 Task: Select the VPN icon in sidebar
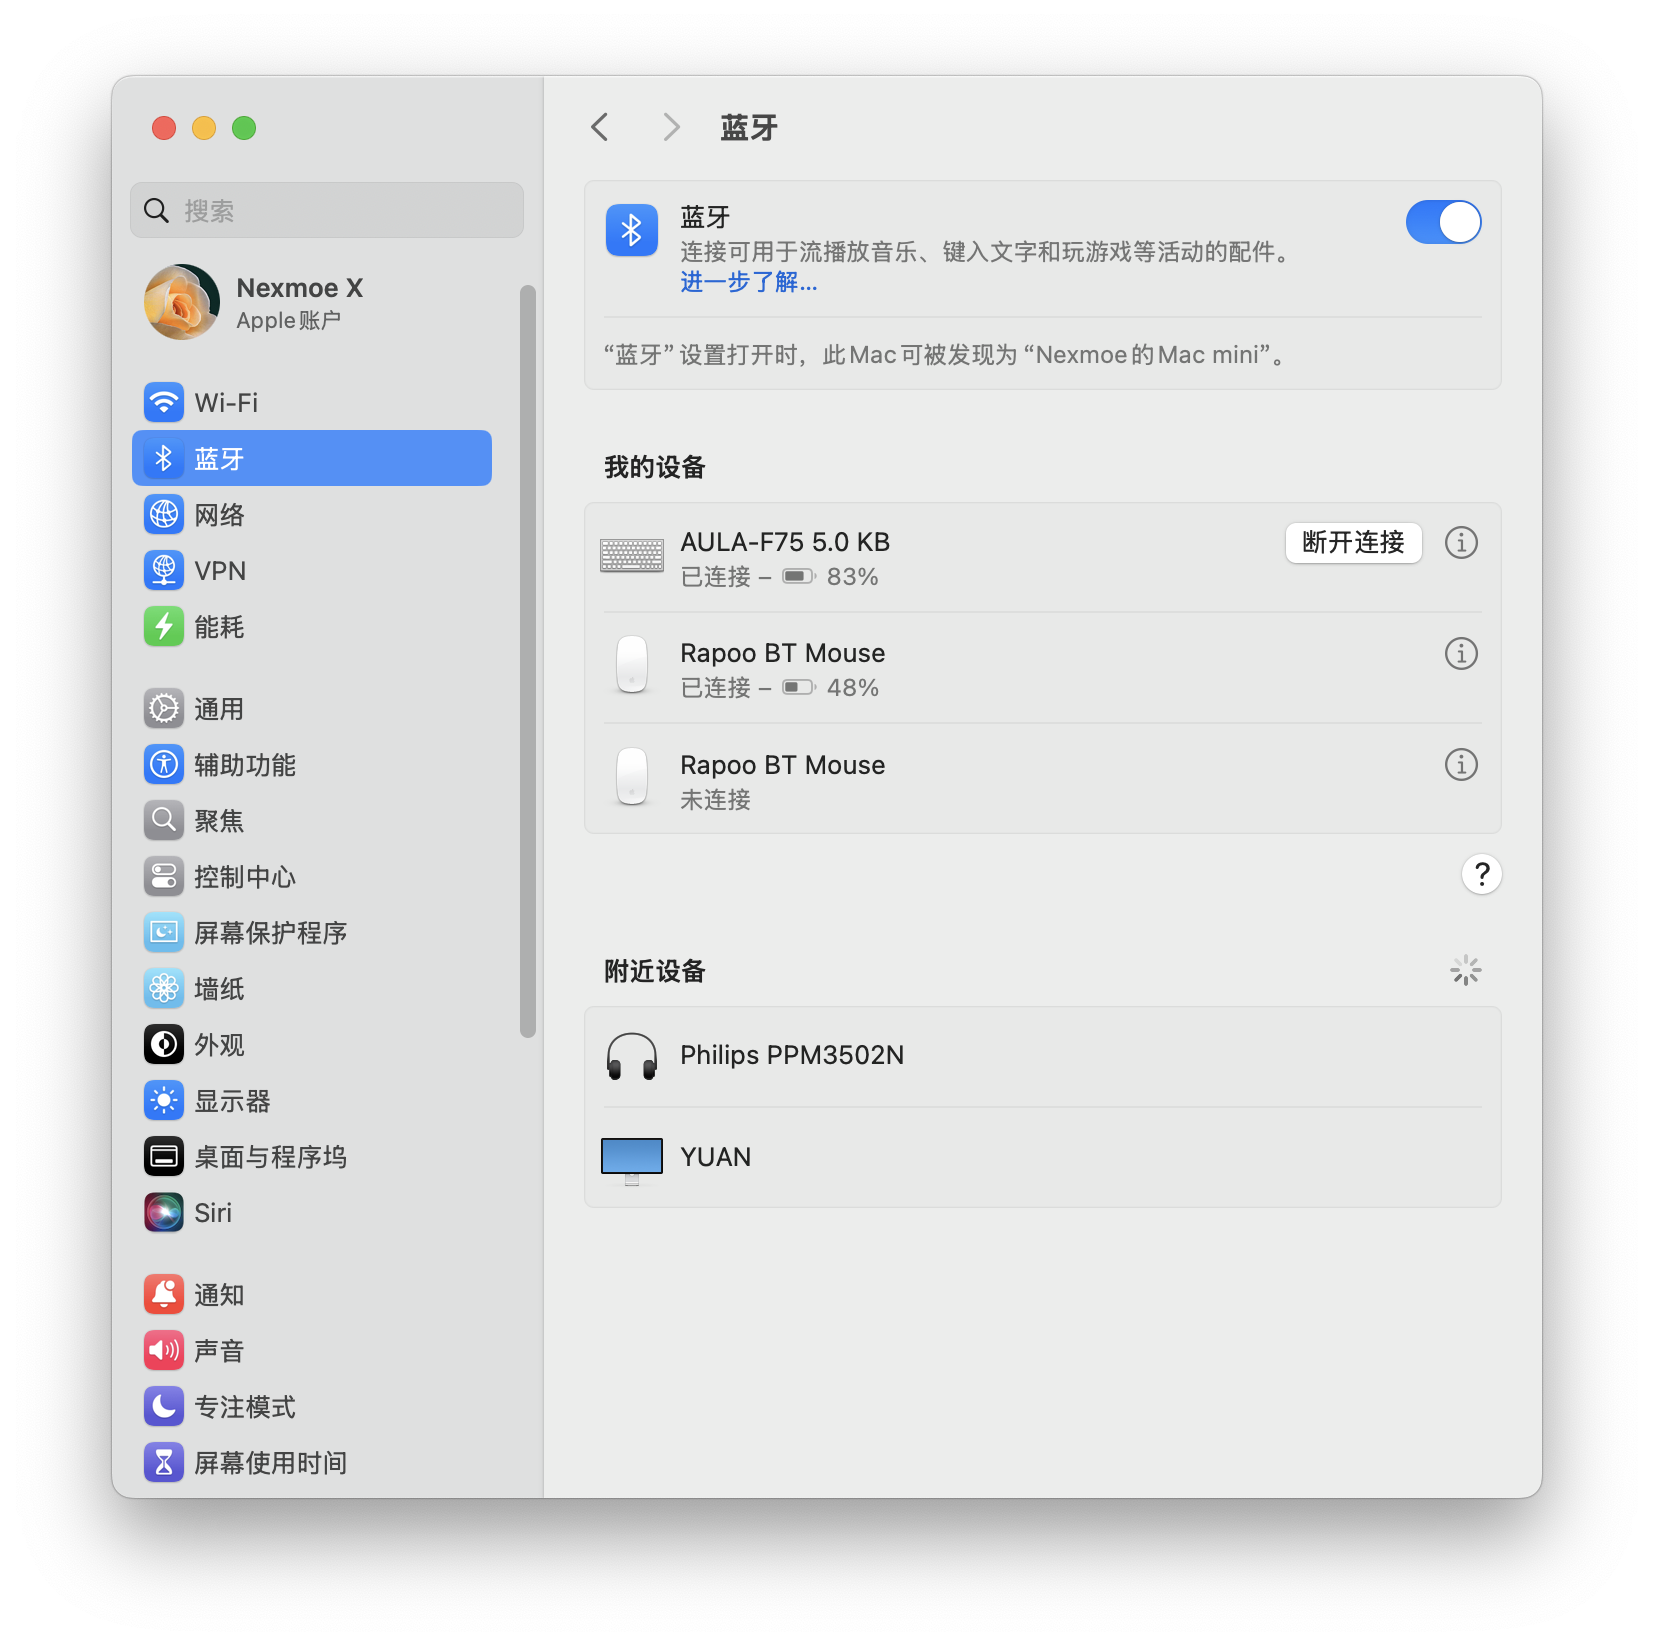coord(164,571)
